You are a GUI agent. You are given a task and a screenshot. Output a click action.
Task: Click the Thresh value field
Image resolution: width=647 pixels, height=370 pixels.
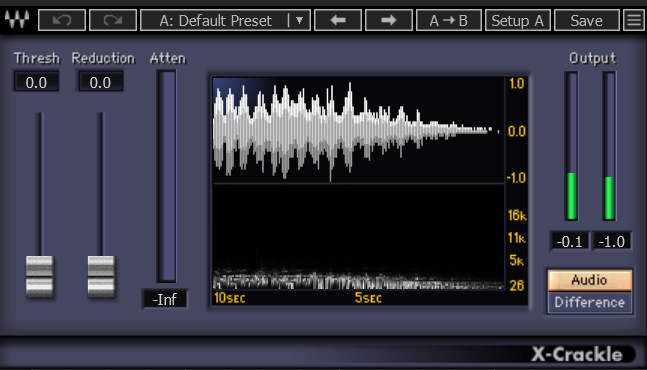point(36,82)
